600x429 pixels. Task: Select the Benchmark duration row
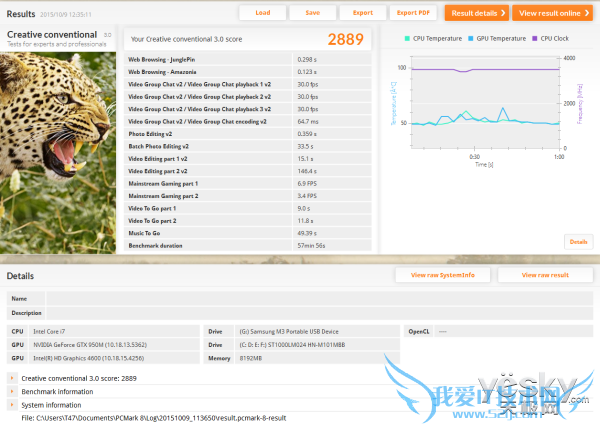click(248, 245)
